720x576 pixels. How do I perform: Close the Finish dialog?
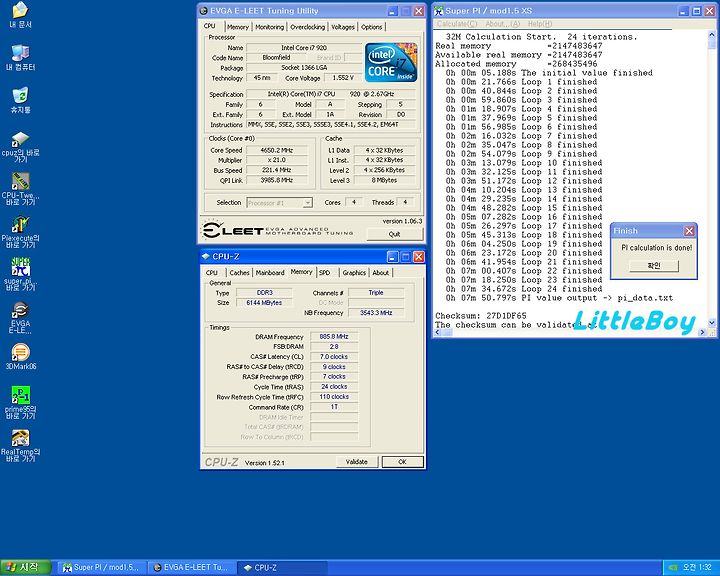[x=689, y=231]
